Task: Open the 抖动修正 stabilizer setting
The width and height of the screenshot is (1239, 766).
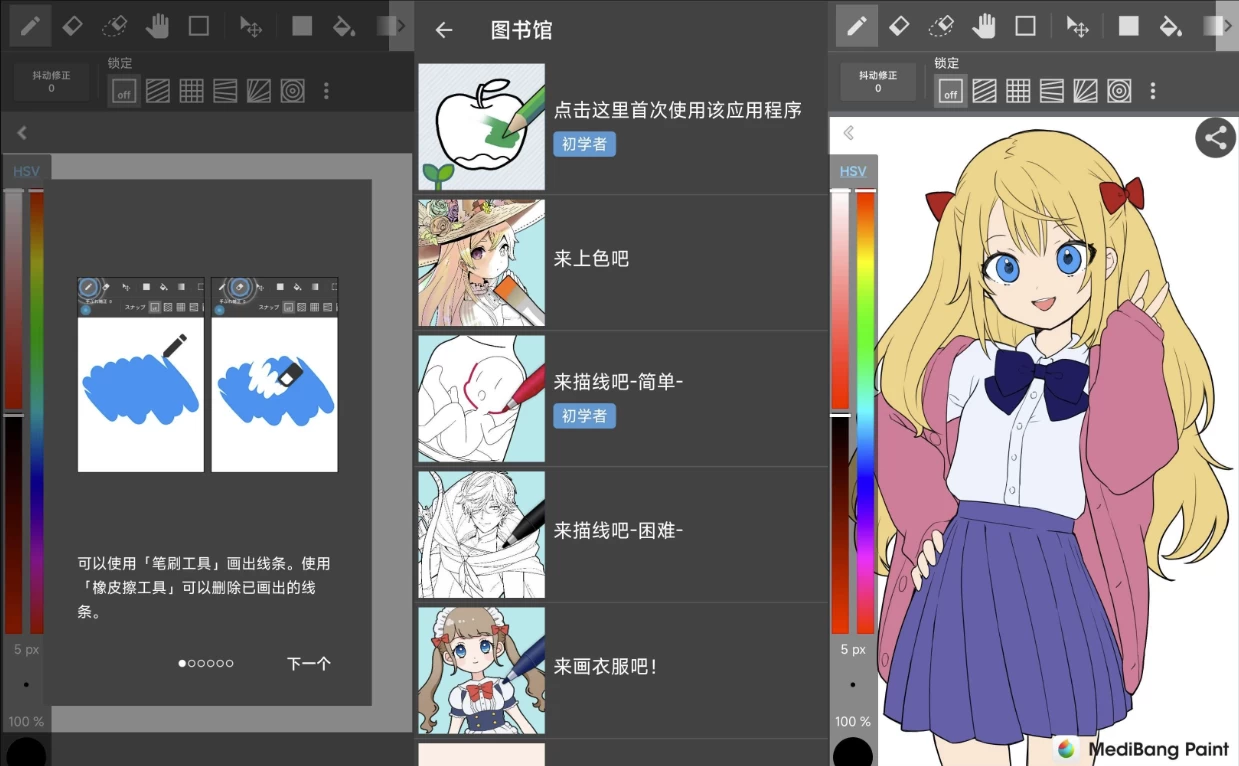Action: coord(50,80)
